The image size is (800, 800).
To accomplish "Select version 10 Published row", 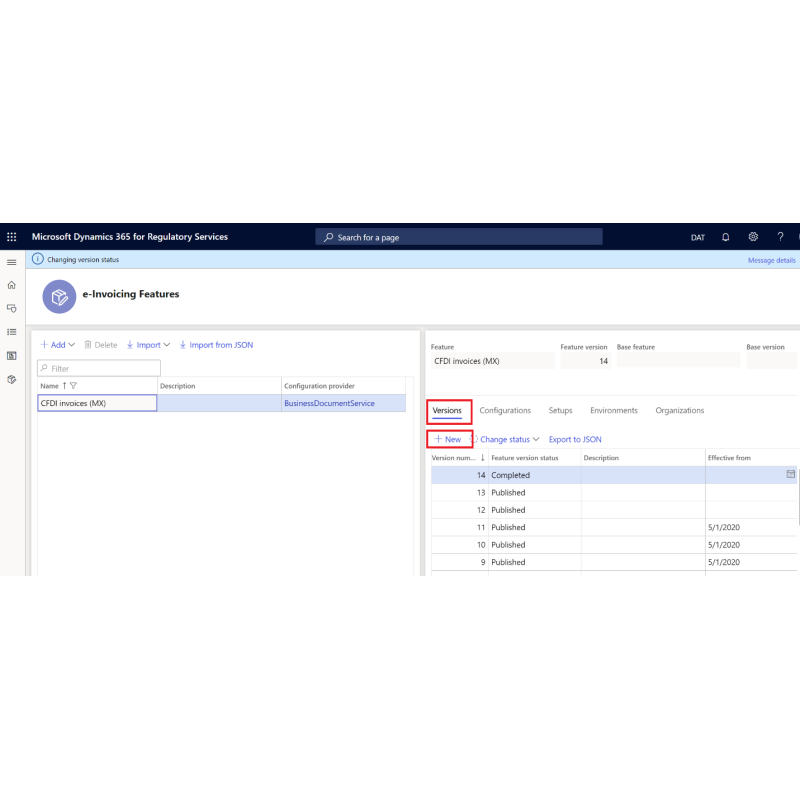I will coord(614,544).
